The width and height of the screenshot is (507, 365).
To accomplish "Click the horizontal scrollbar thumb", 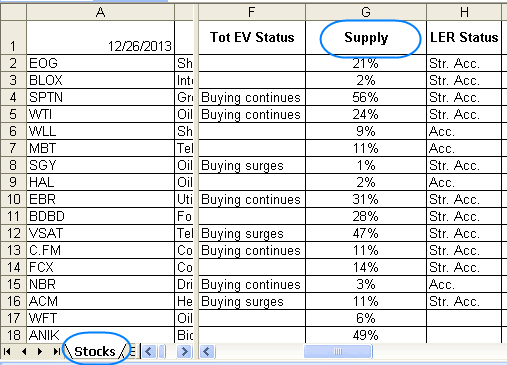I will pyautogui.click(x=338, y=351).
